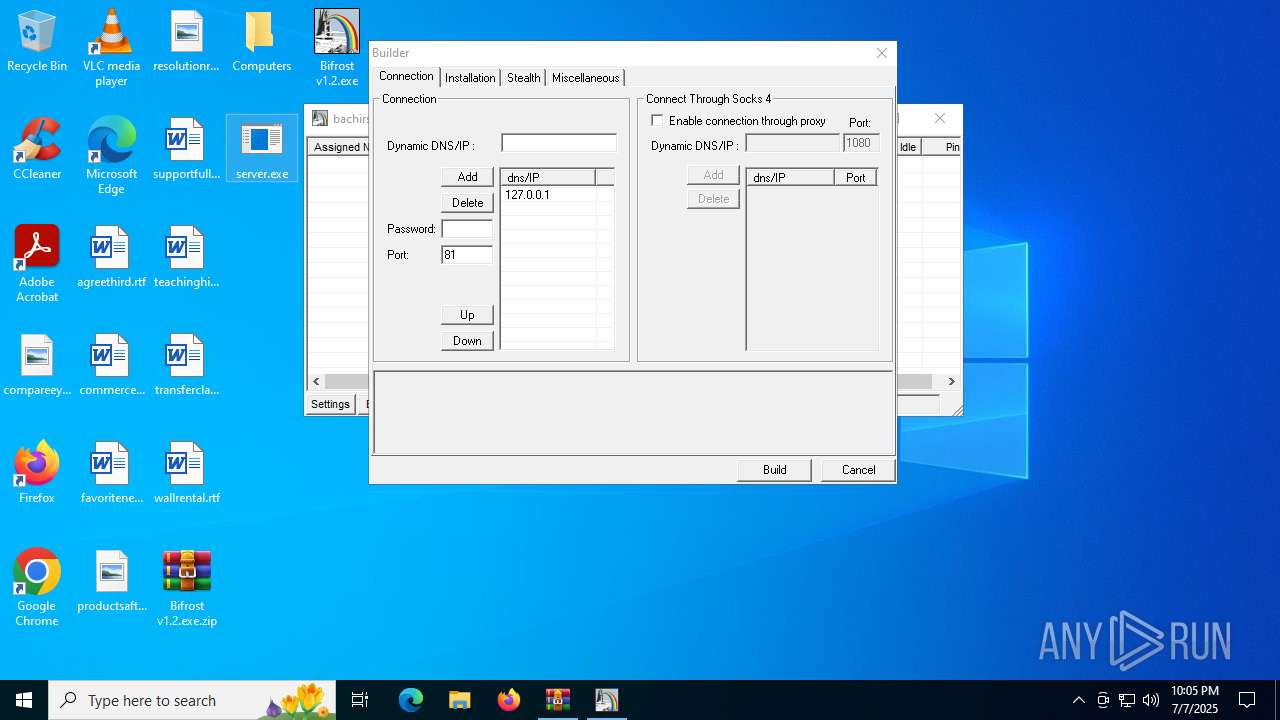1280x720 pixels.
Task: Click the Build button
Action: pos(774,470)
